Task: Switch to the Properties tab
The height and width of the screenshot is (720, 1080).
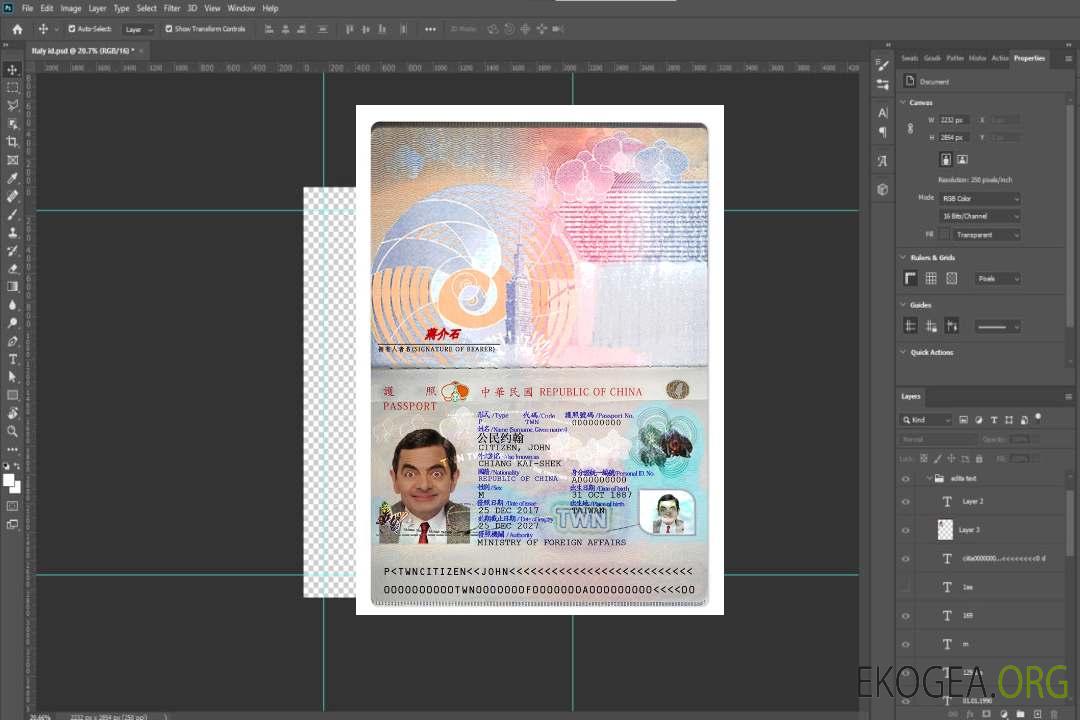Action: pyautogui.click(x=1029, y=58)
